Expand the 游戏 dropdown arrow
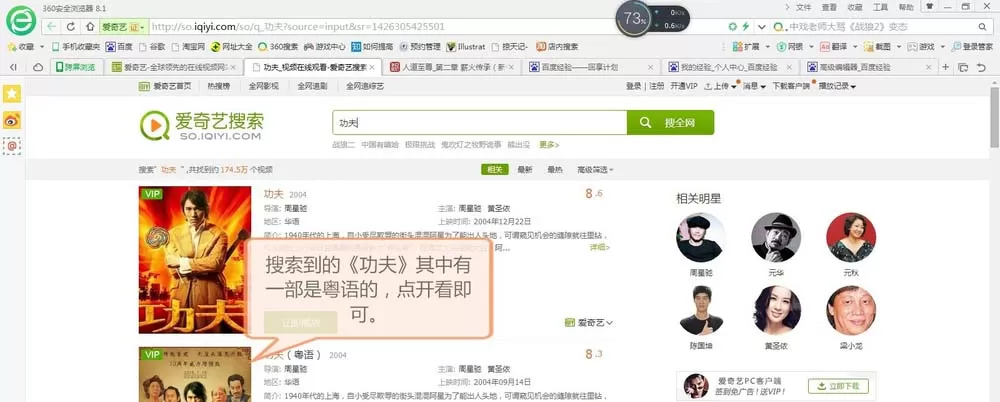Screen dimensions: 1000x402 pyautogui.click(x=942, y=47)
